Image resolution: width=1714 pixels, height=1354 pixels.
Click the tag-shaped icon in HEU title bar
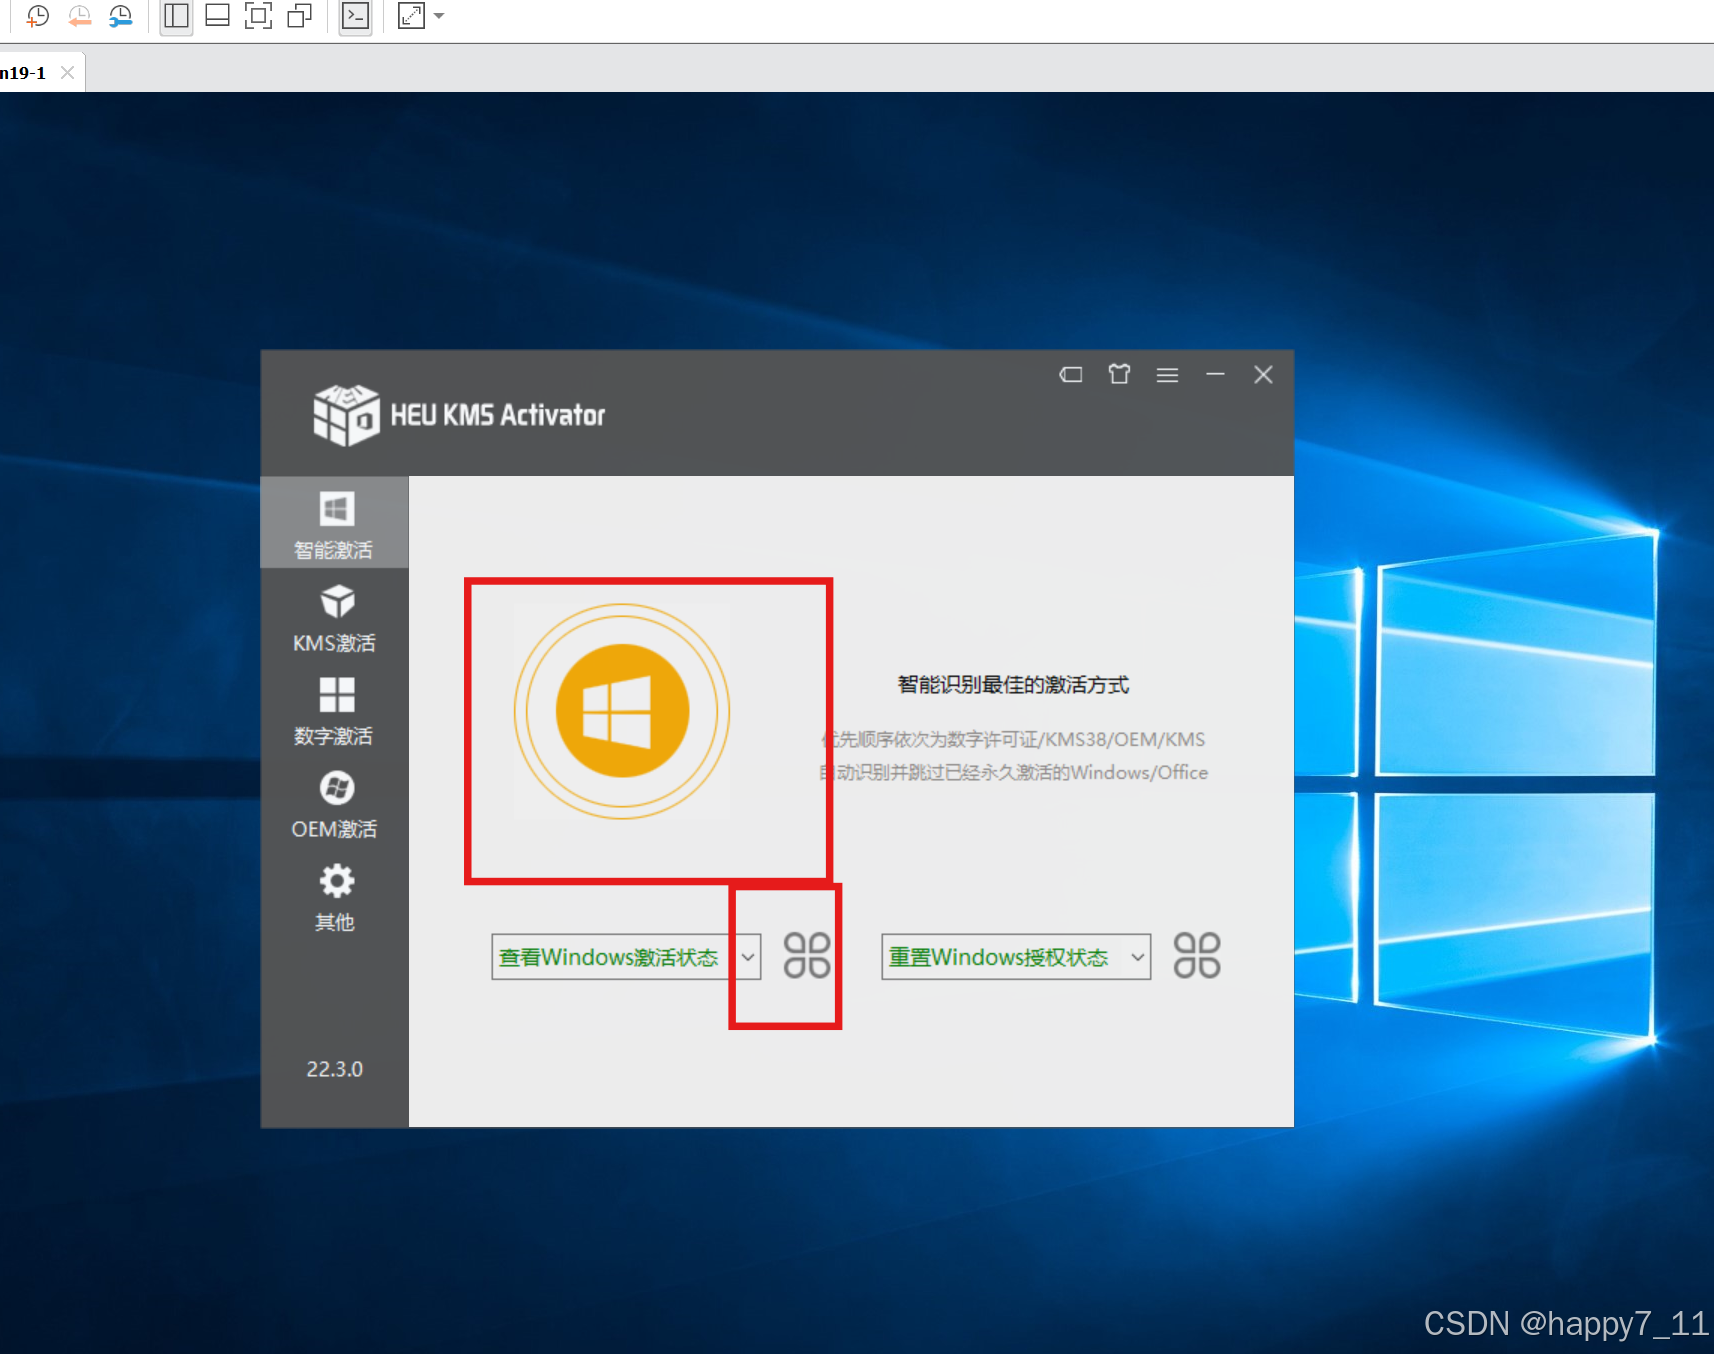tap(1071, 375)
